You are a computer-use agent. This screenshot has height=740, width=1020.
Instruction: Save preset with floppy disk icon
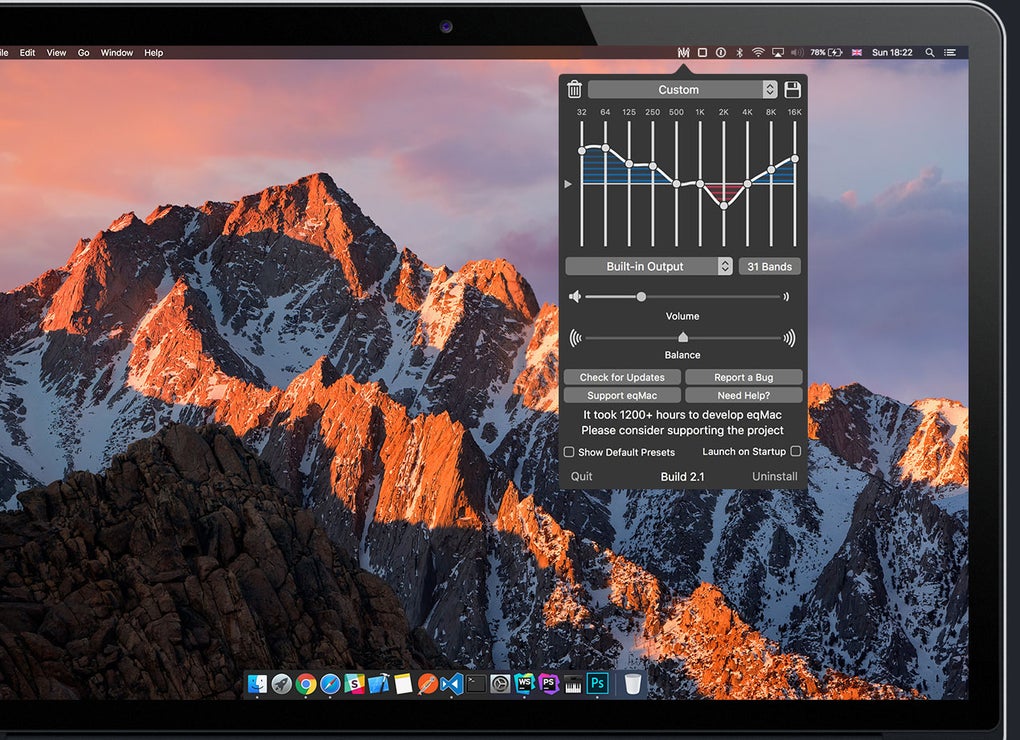coord(792,89)
